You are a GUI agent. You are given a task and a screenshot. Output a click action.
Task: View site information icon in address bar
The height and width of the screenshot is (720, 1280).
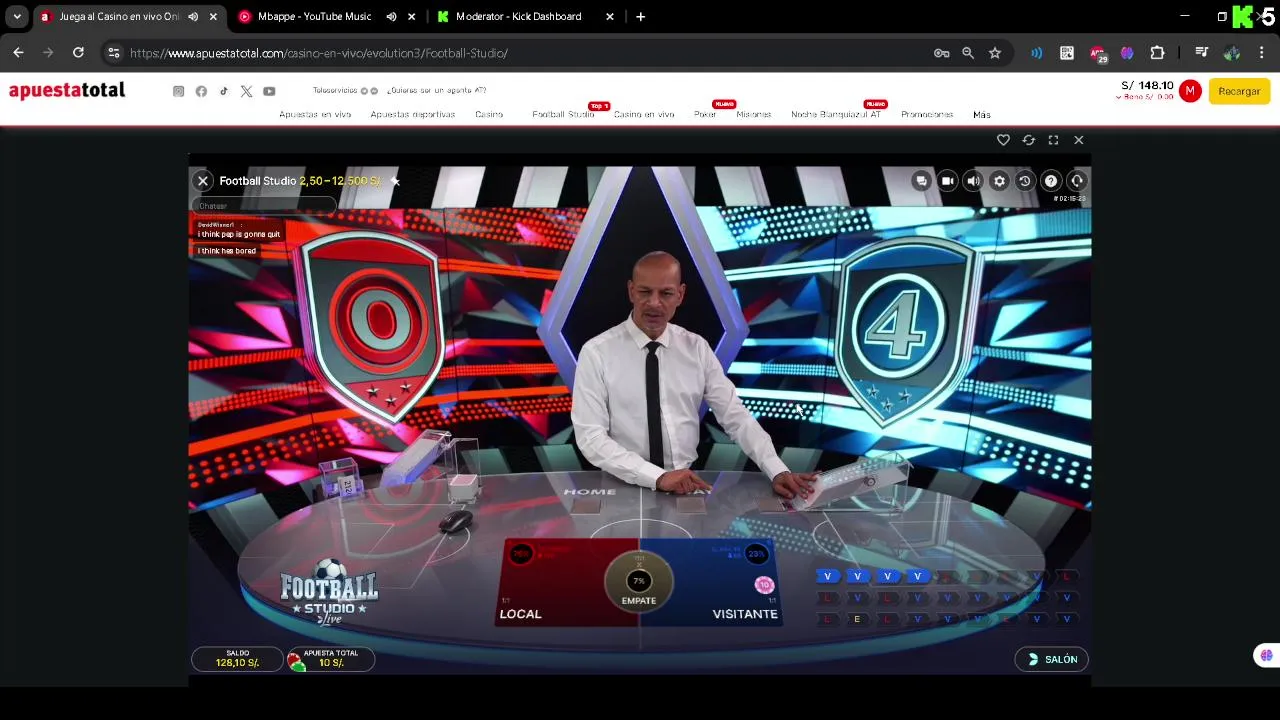(114, 53)
